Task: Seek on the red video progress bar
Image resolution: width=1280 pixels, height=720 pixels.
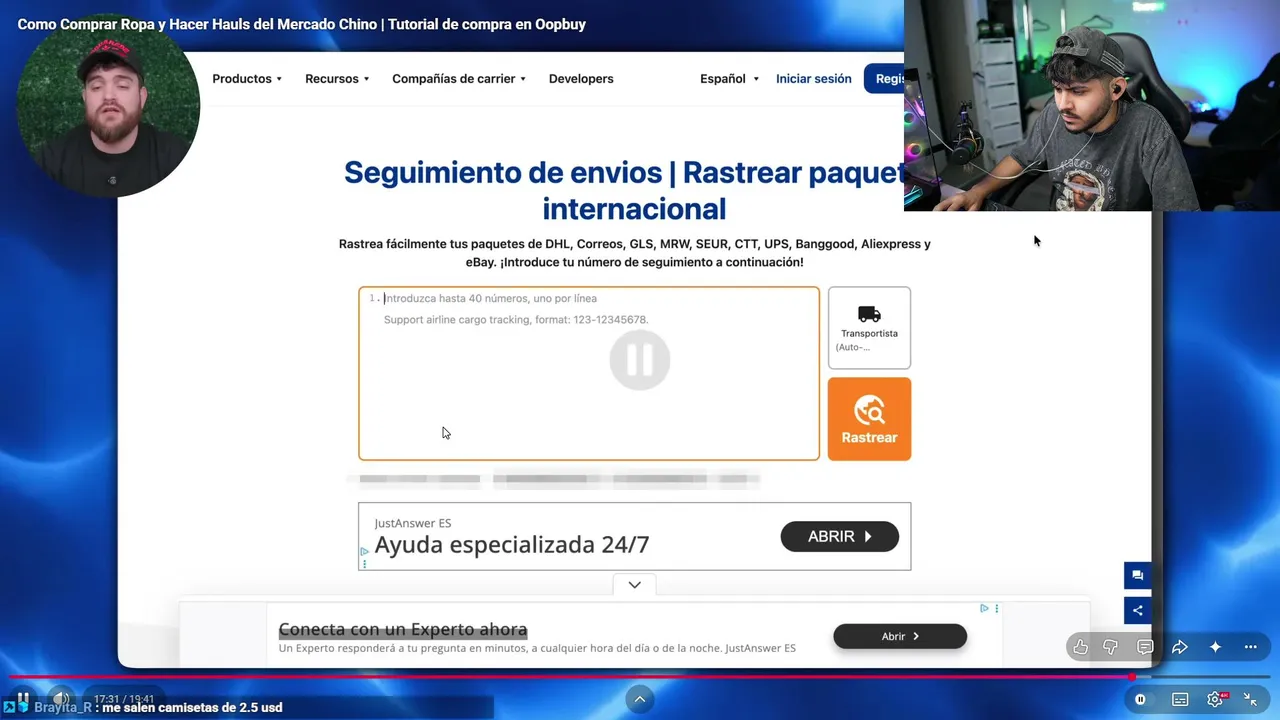Action: click(640, 677)
